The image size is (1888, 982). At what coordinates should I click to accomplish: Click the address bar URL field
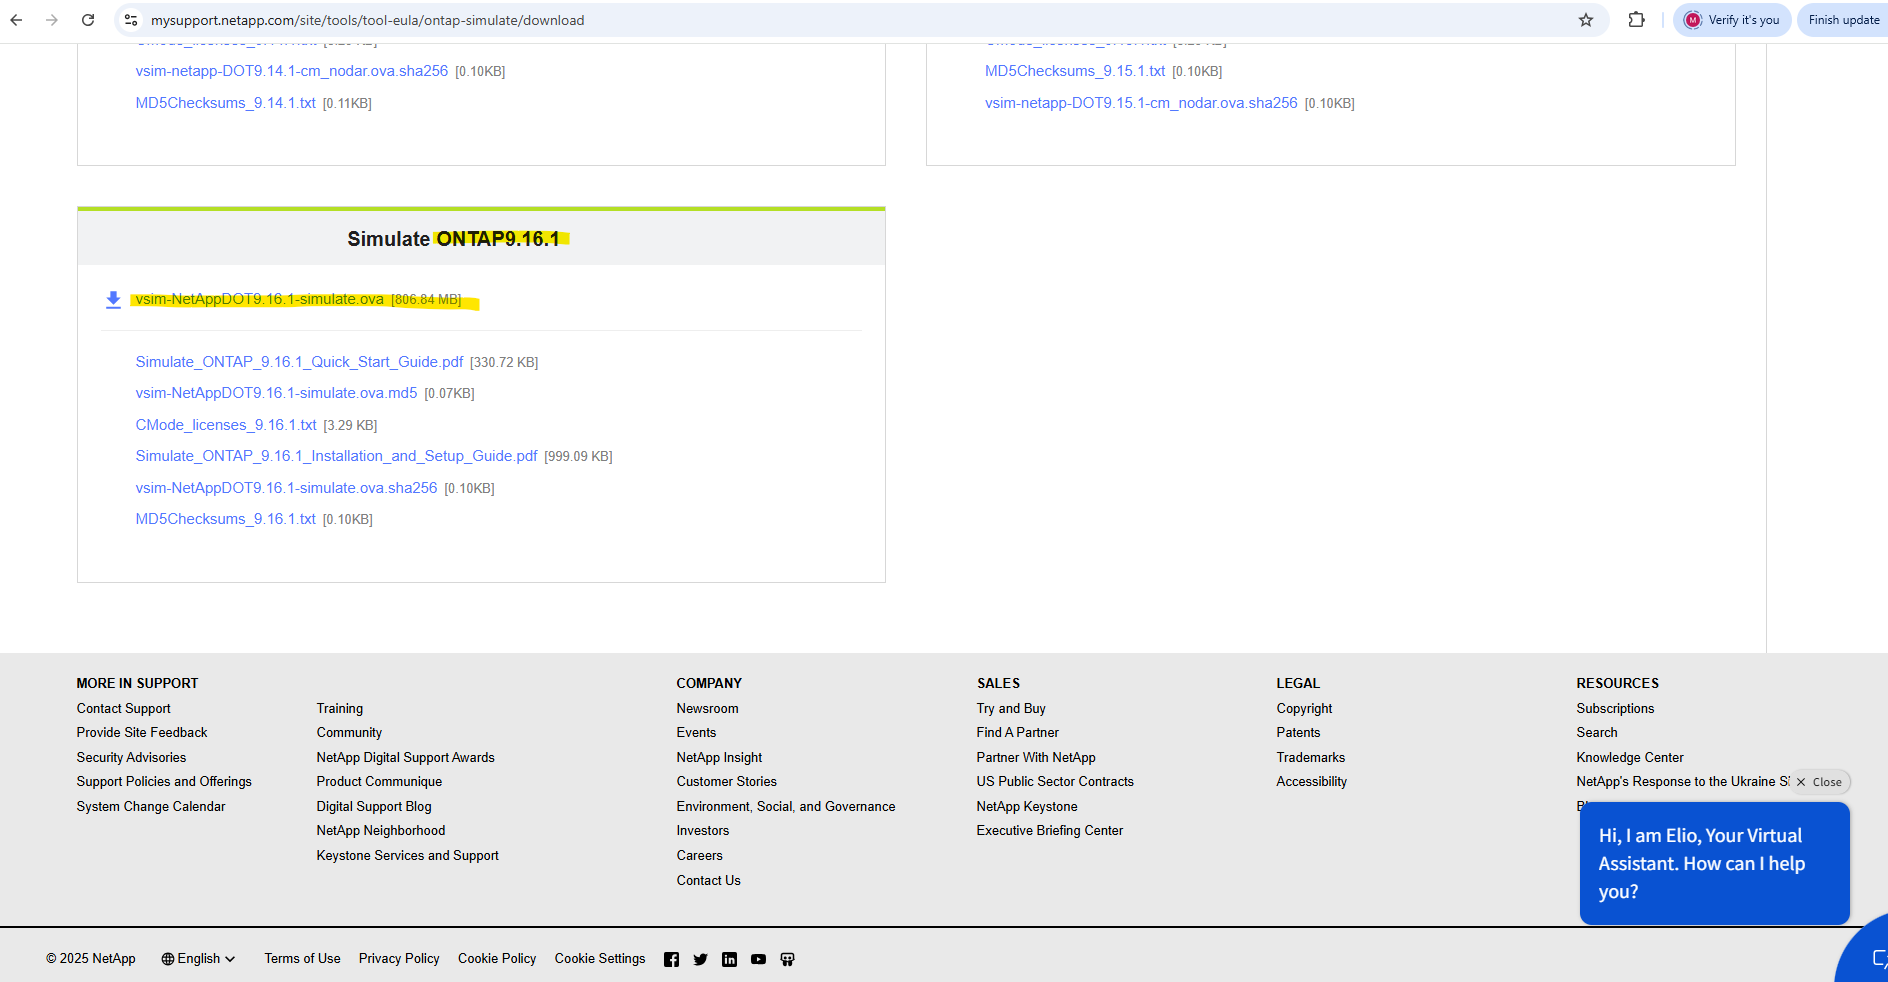(860, 20)
